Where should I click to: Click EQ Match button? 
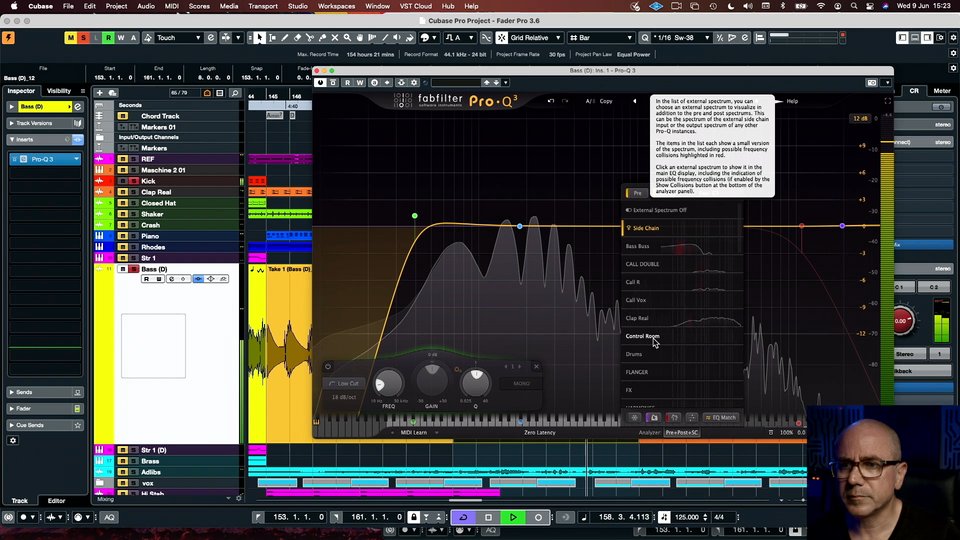(721, 418)
